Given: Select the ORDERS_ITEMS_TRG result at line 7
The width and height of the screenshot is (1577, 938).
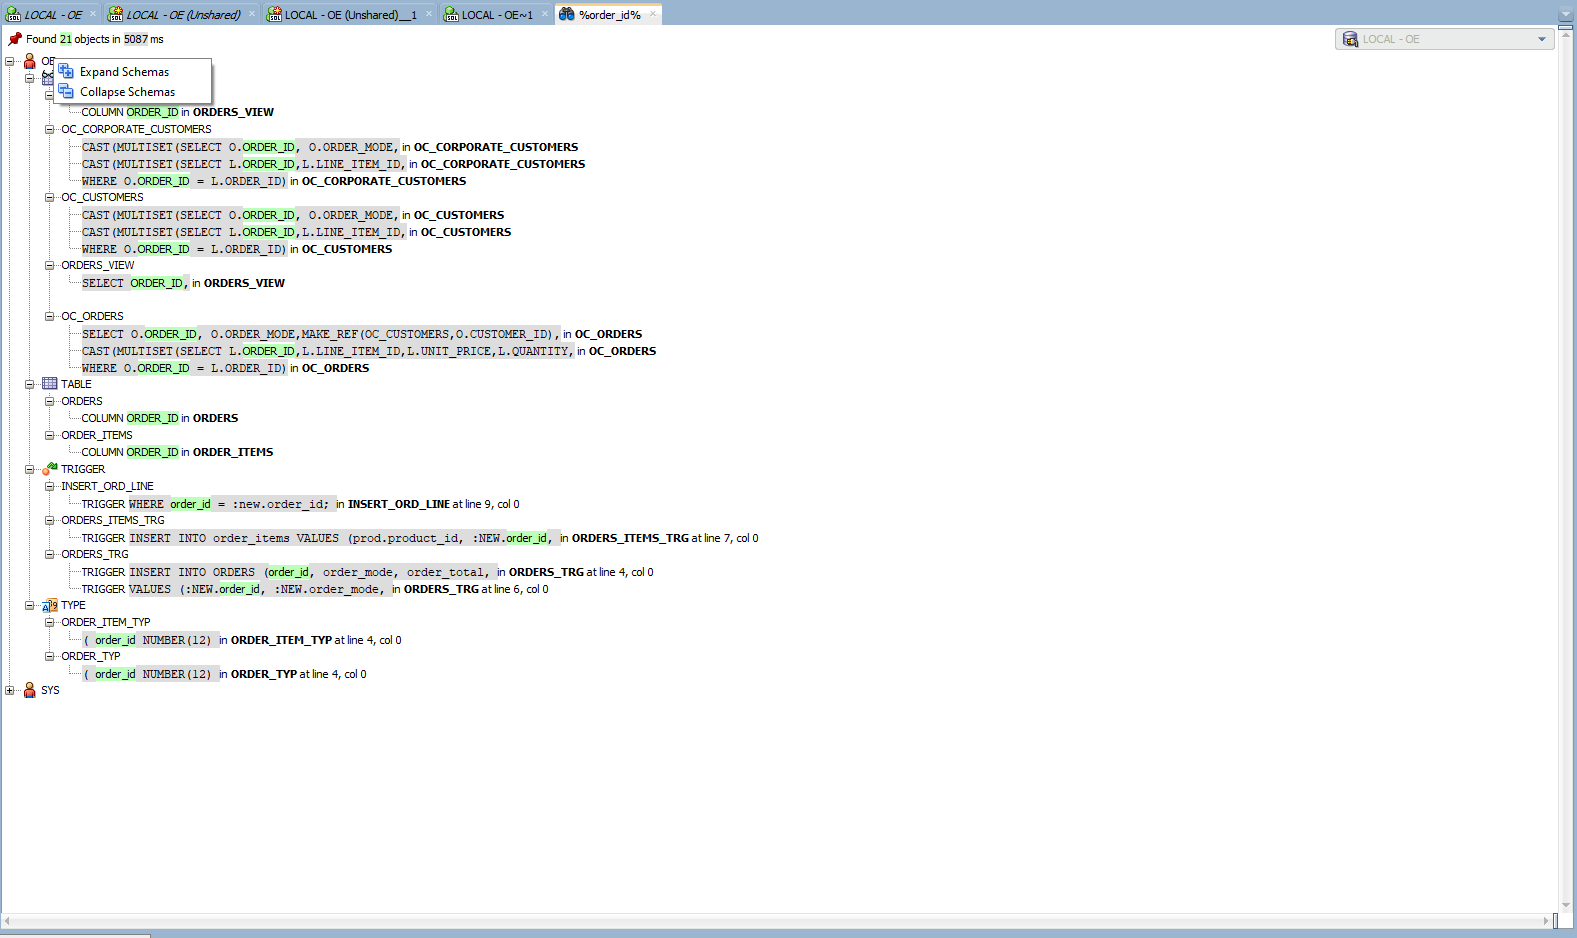Looking at the screenshot, I should (x=420, y=538).
